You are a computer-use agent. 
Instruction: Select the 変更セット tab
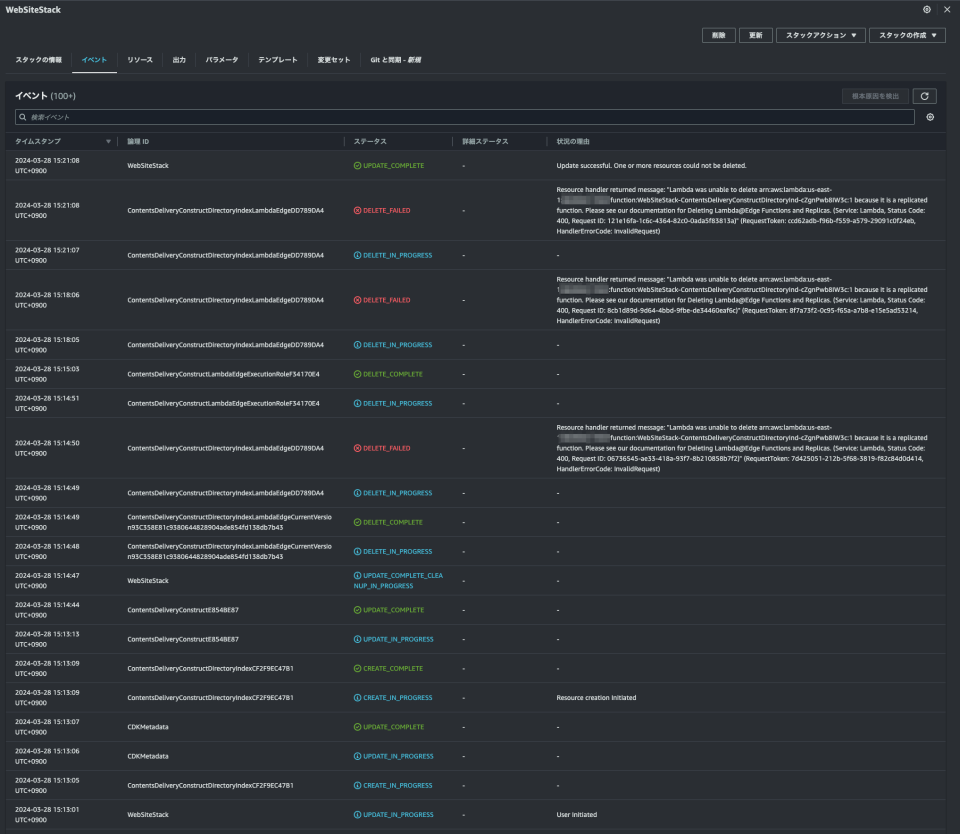[335, 59]
